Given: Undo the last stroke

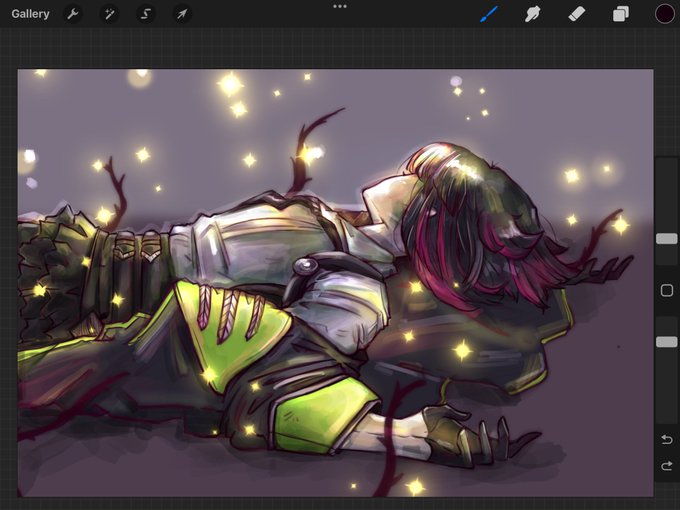Looking at the screenshot, I should [667, 440].
